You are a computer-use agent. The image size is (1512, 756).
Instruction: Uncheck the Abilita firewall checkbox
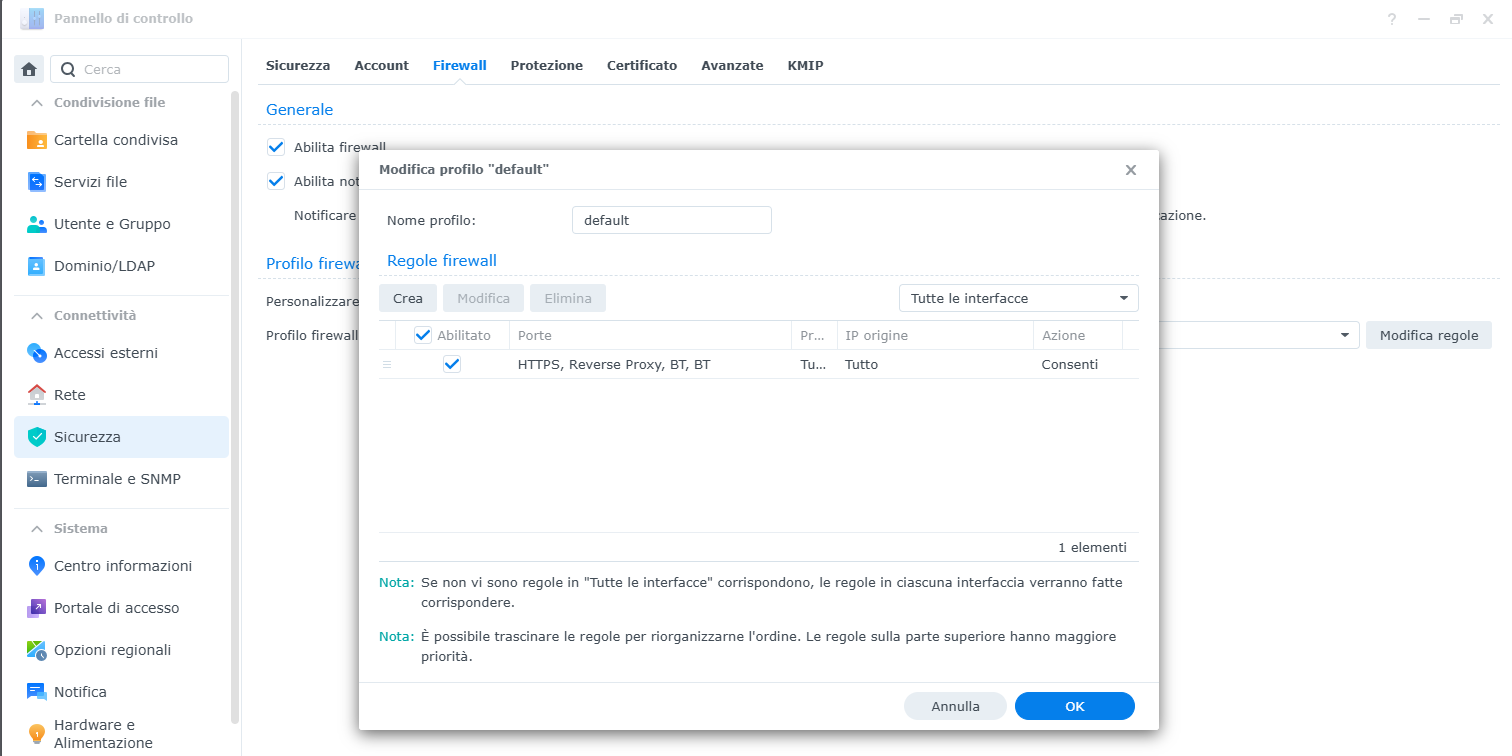(277, 147)
